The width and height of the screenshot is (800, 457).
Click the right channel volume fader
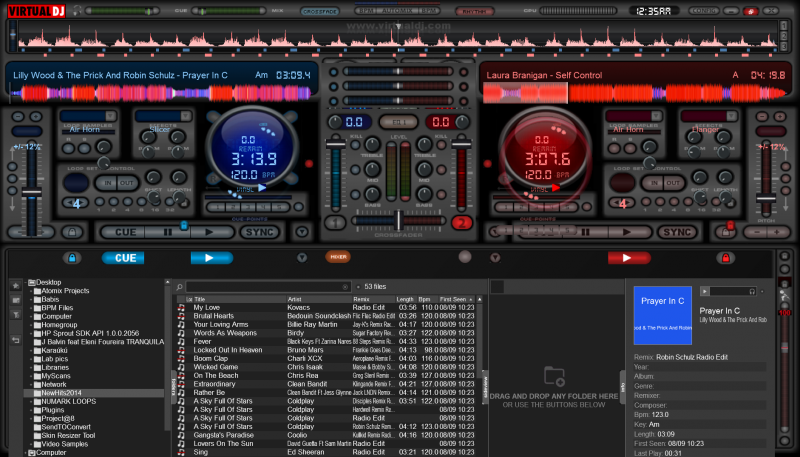[x=461, y=145]
